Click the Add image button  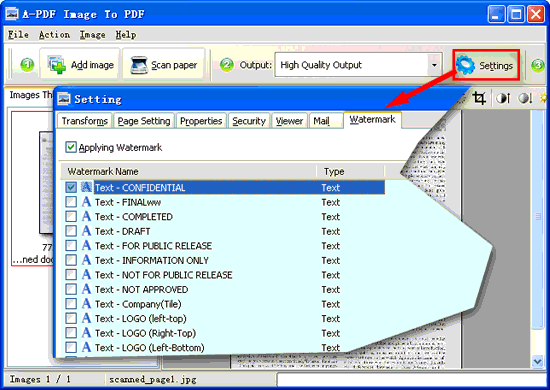click(x=80, y=65)
